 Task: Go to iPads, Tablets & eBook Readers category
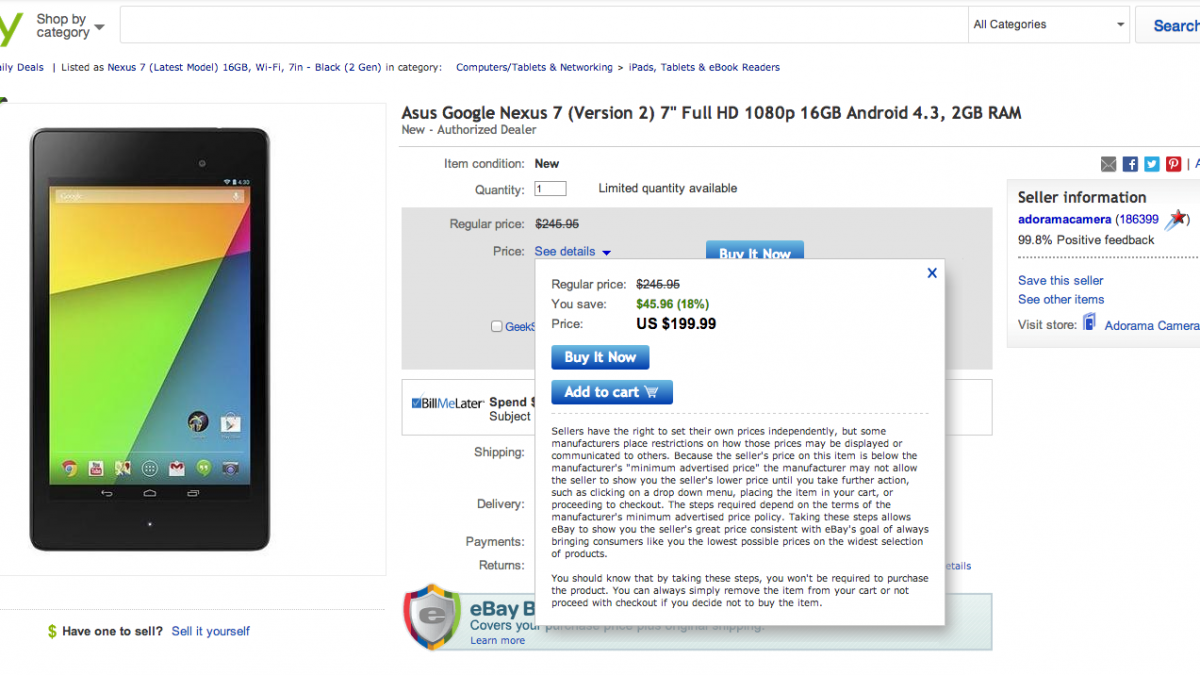point(704,68)
